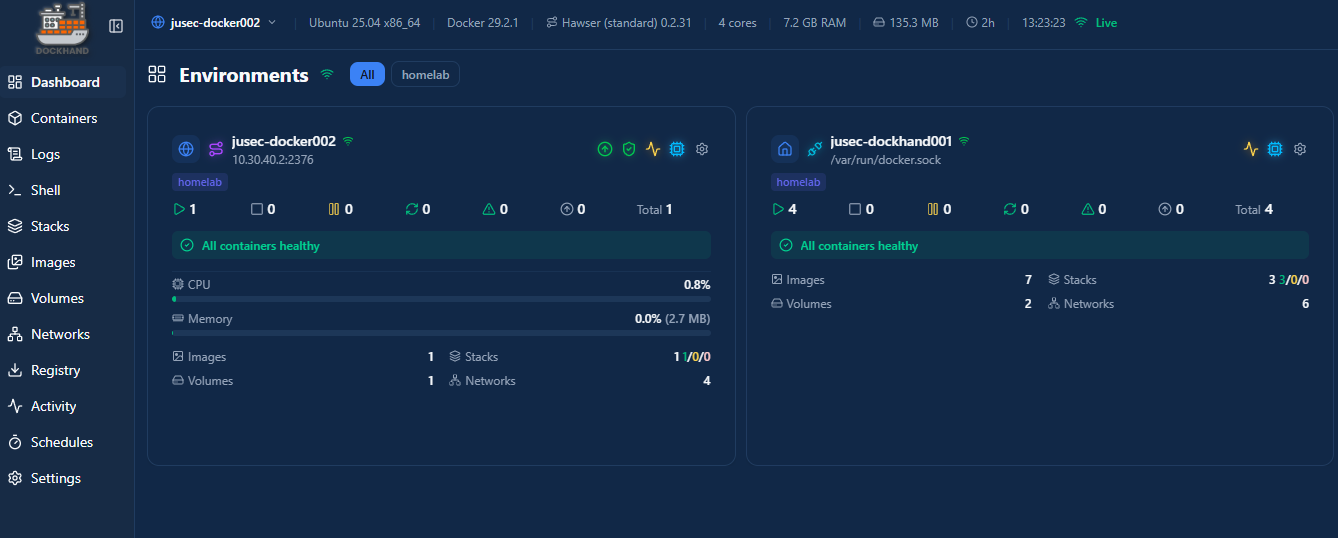
Task: Go to Stacks in the sidebar
Action: [x=50, y=226]
